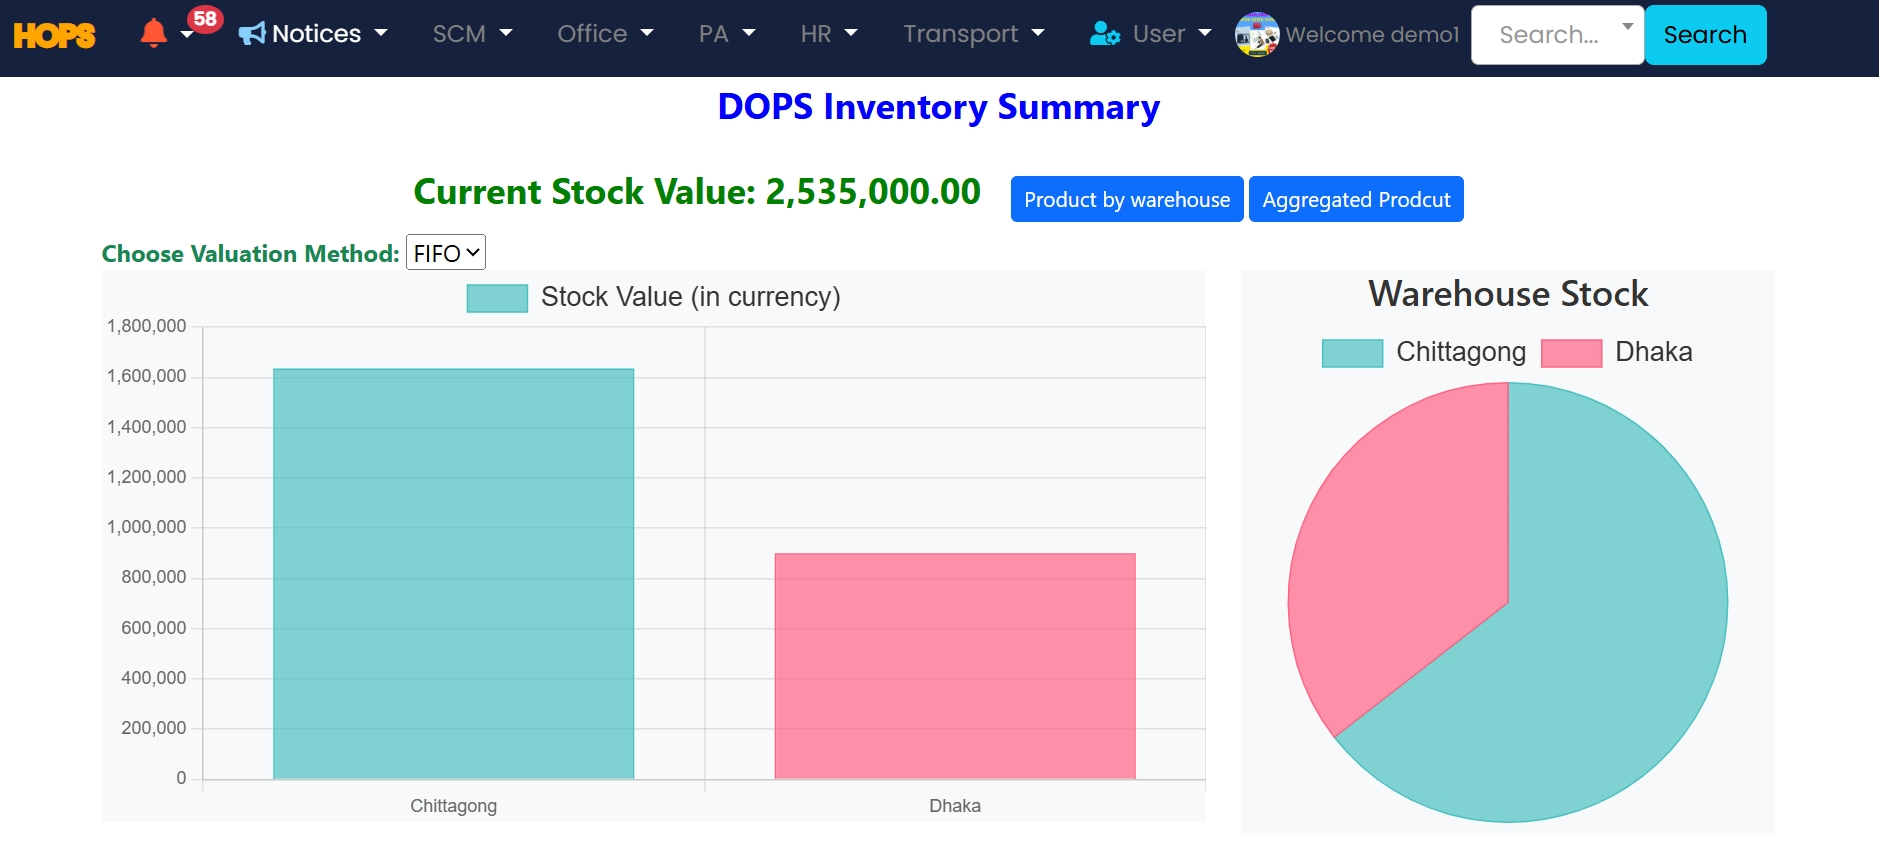Click the Product by warehouse button
The width and height of the screenshot is (1879, 865).
pos(1127,199)
